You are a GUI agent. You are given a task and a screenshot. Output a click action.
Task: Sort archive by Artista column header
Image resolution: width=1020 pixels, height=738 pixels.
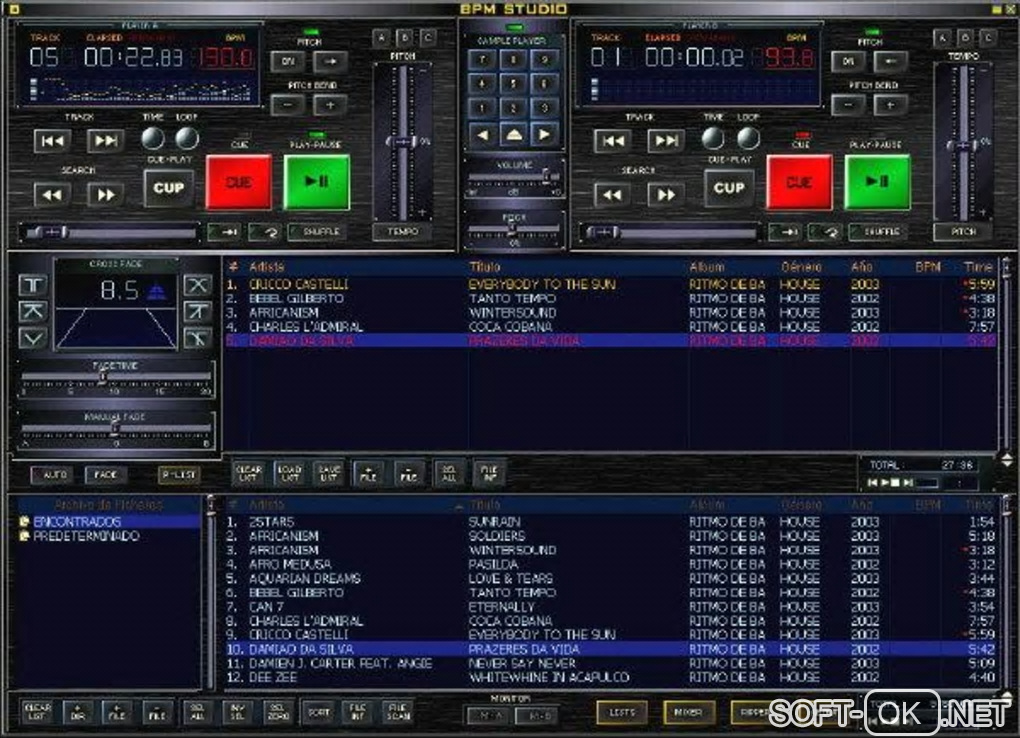[x=267, y=505]
